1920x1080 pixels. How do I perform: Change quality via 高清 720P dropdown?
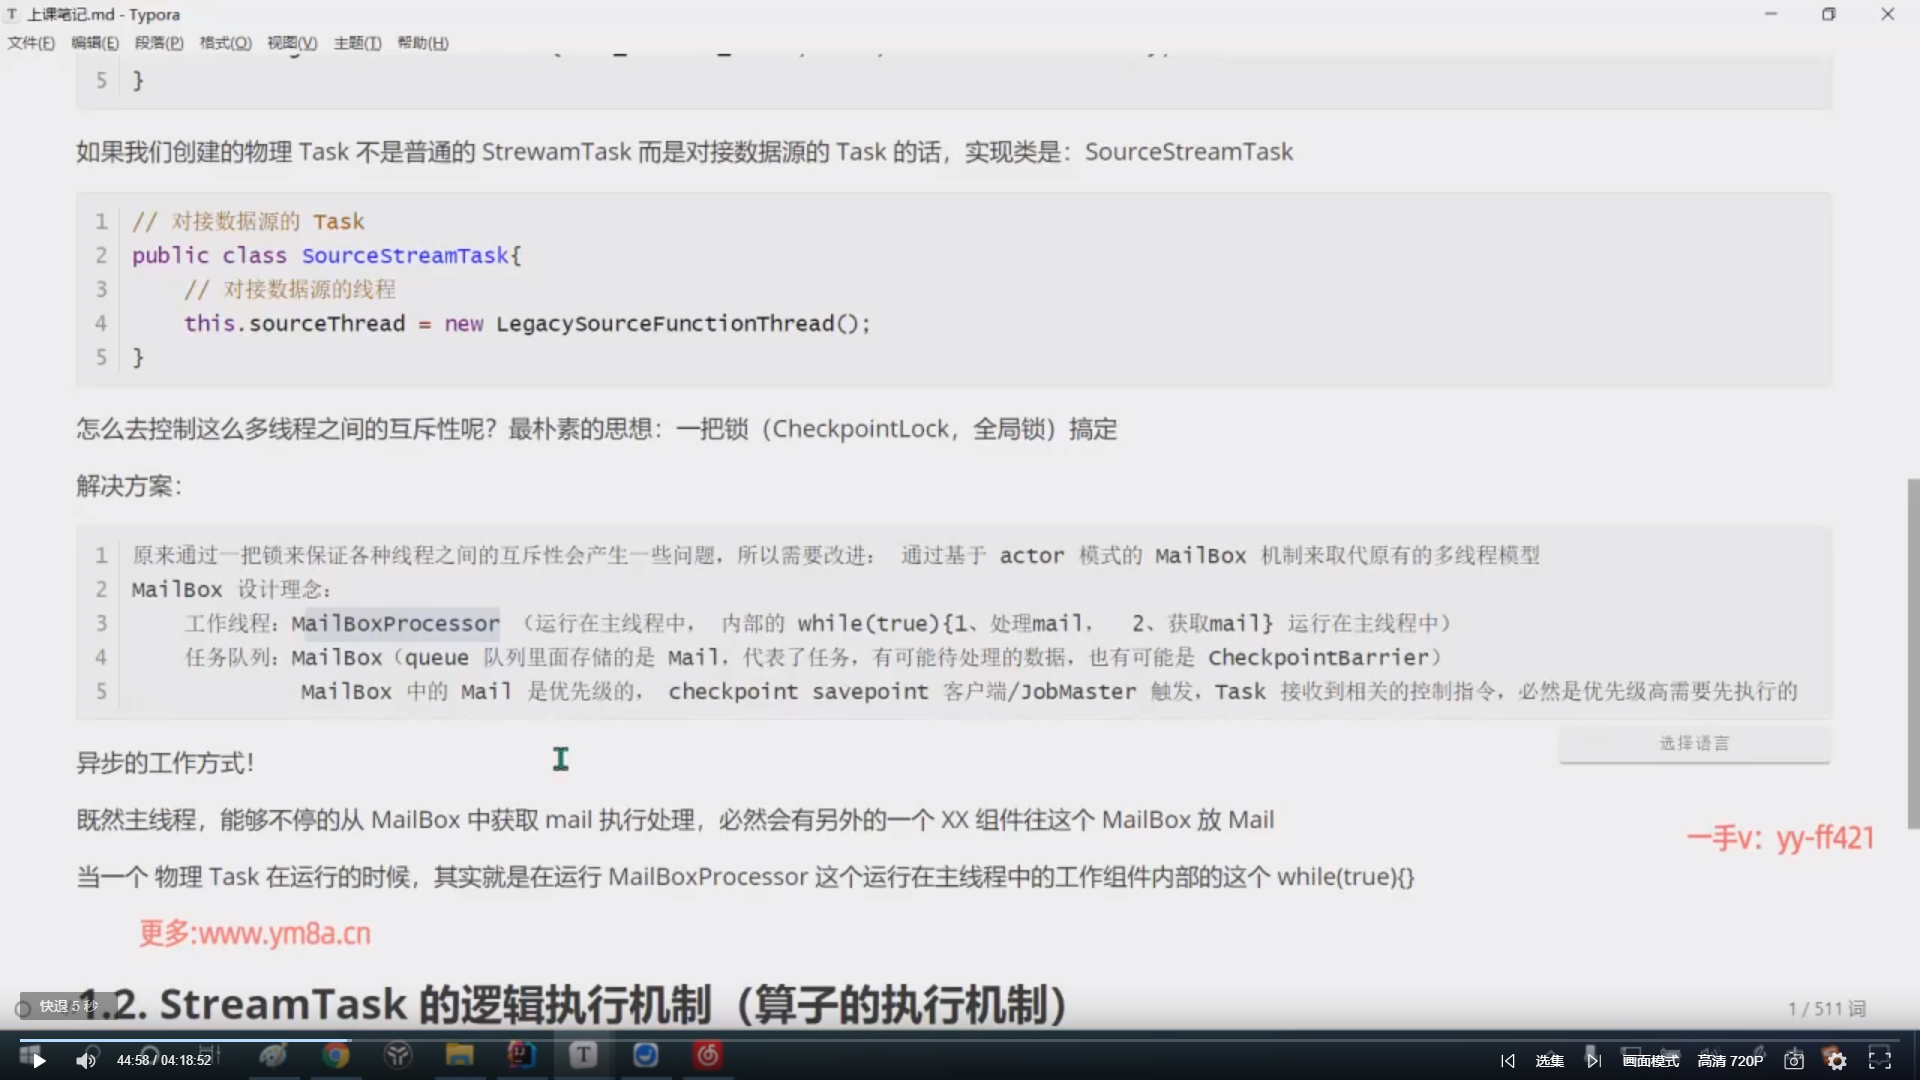tap(1730, 1060)
